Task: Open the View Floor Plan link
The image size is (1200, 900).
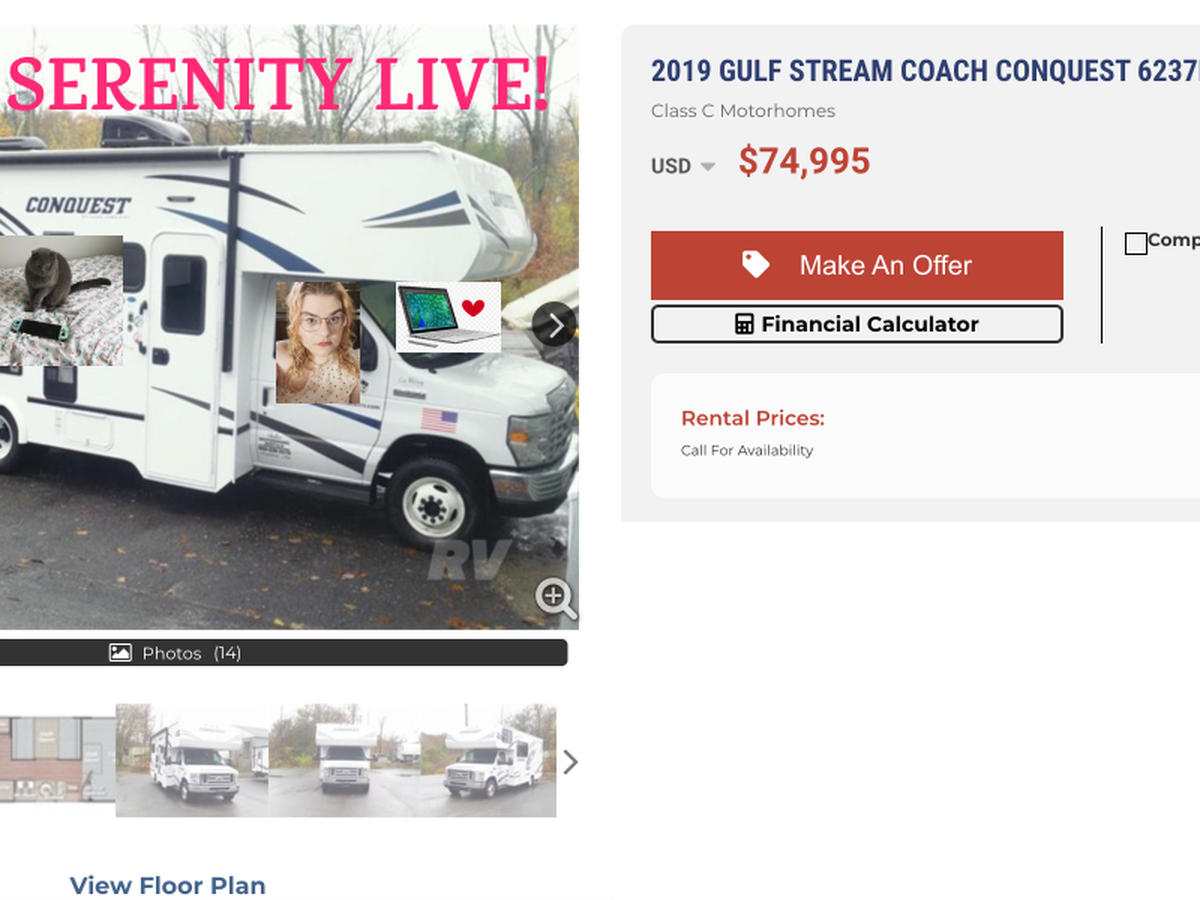Action: pyautogui.click(x=168, y=886)
